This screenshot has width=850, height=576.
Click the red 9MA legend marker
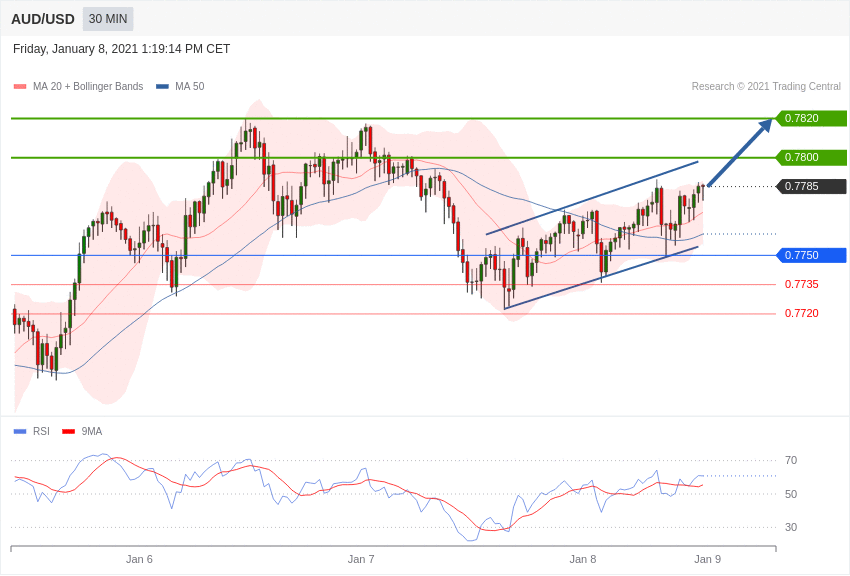point(68,432)
